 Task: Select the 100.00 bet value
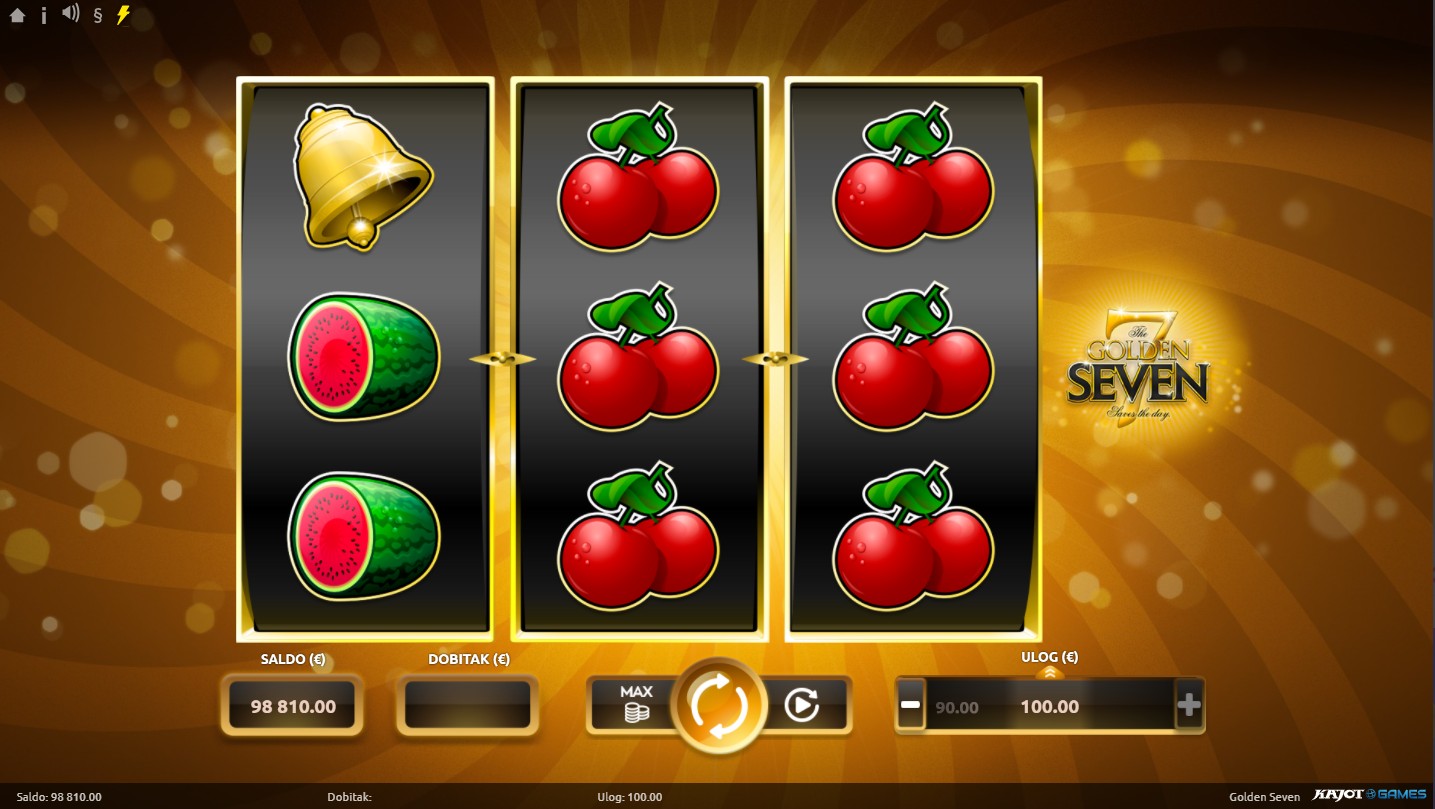pyautogui.click(x=1049, y=706)
